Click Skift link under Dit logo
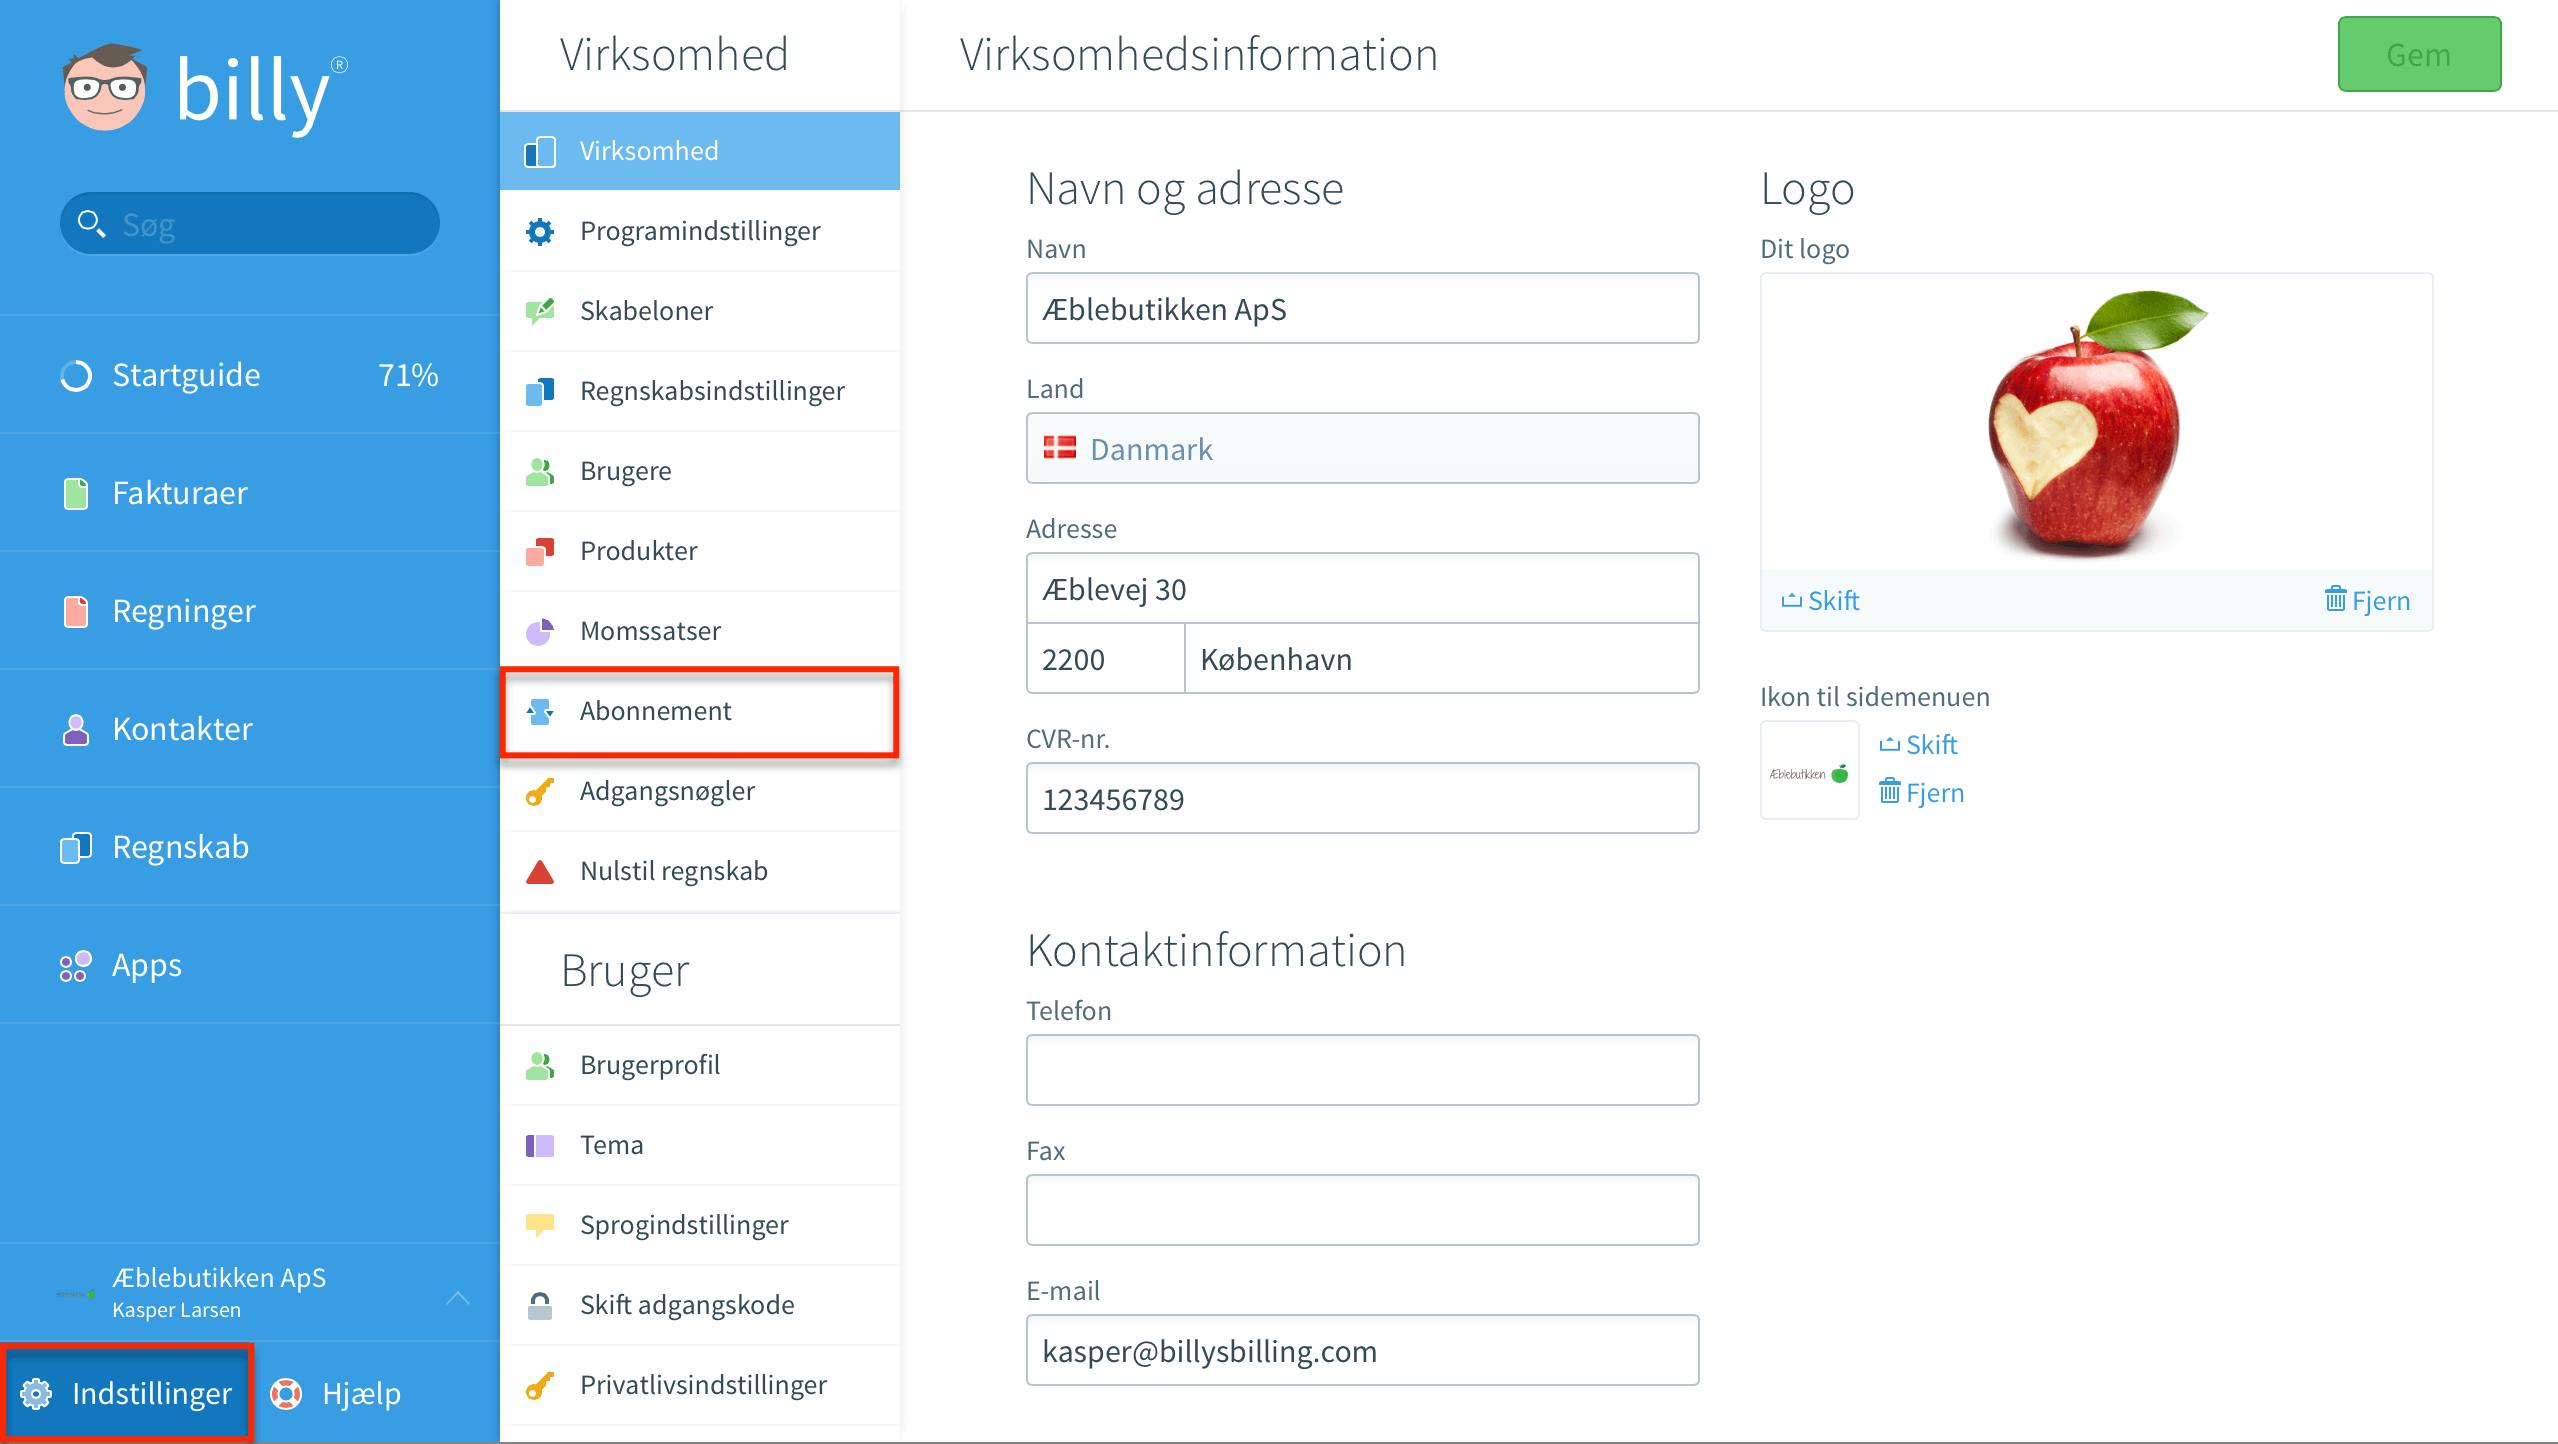 pos(1820,600)
